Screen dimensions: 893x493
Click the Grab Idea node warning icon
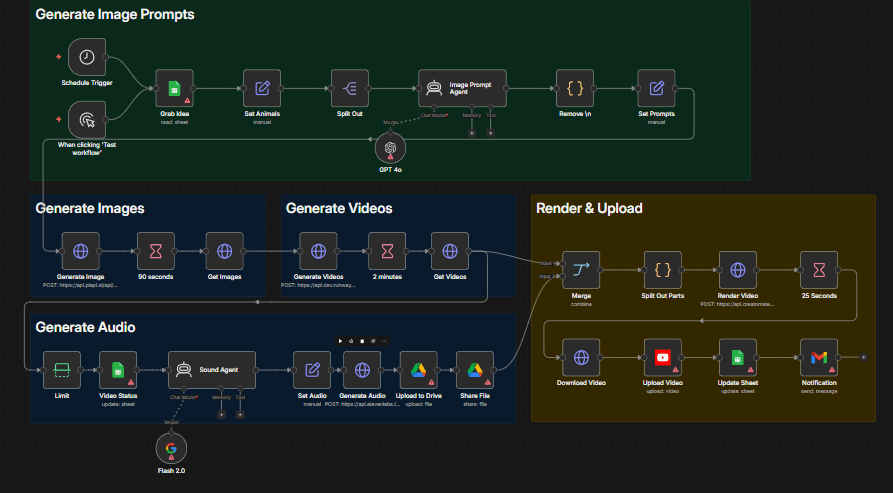tap(187, 101)
